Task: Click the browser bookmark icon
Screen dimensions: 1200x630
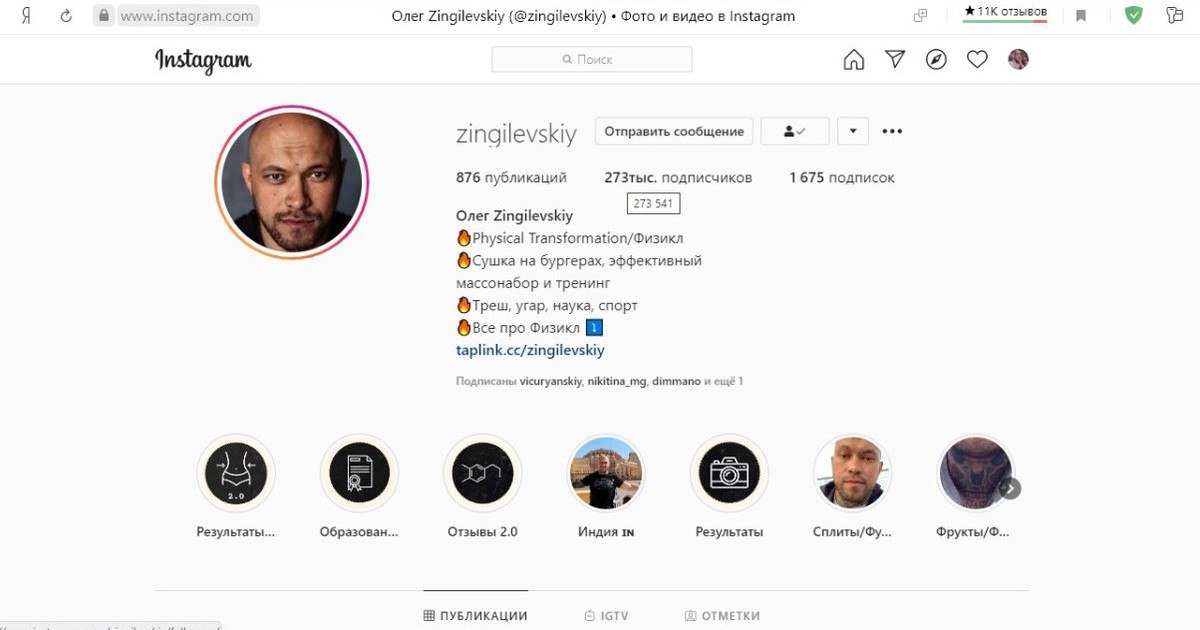Action: point(1081,16)
